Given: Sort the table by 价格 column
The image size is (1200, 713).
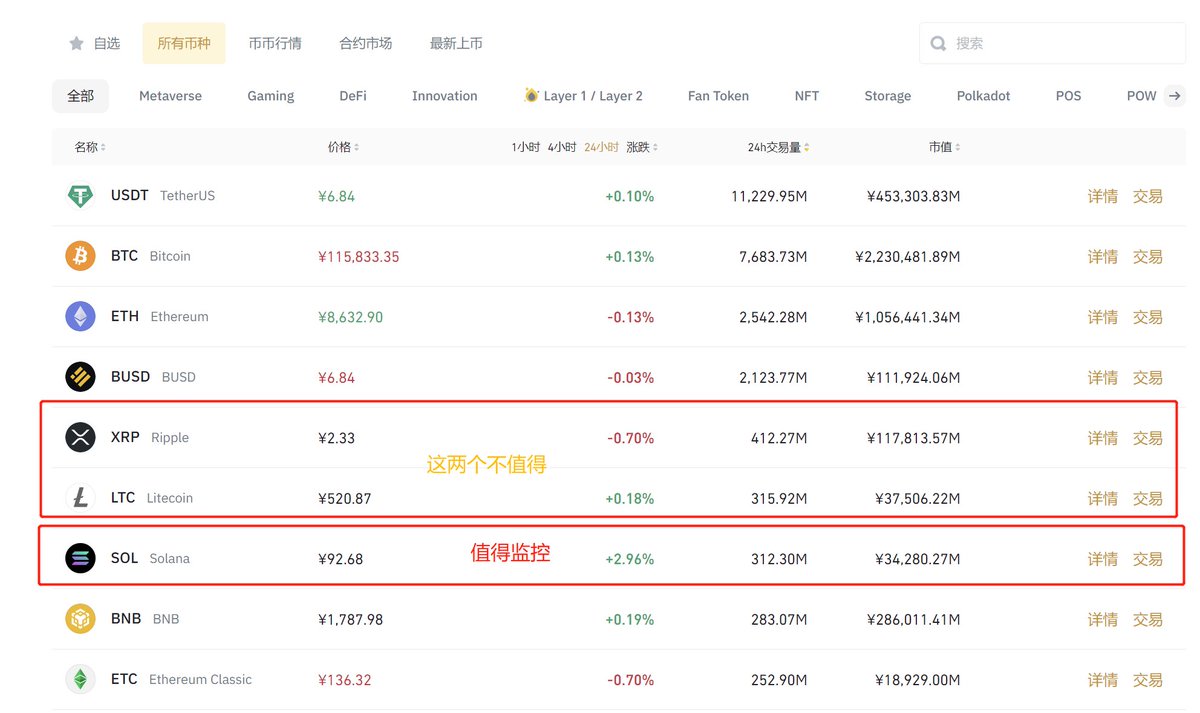Looking at the screenshot, I should coord(343,147).
